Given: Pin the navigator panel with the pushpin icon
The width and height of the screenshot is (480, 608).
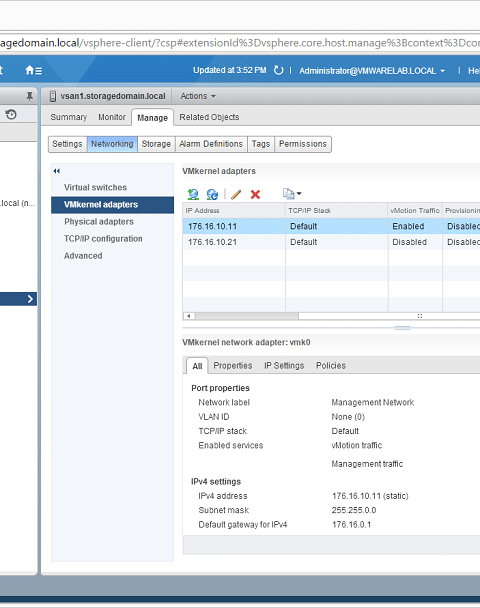Looking at the screenshot, I should (29, 96).
